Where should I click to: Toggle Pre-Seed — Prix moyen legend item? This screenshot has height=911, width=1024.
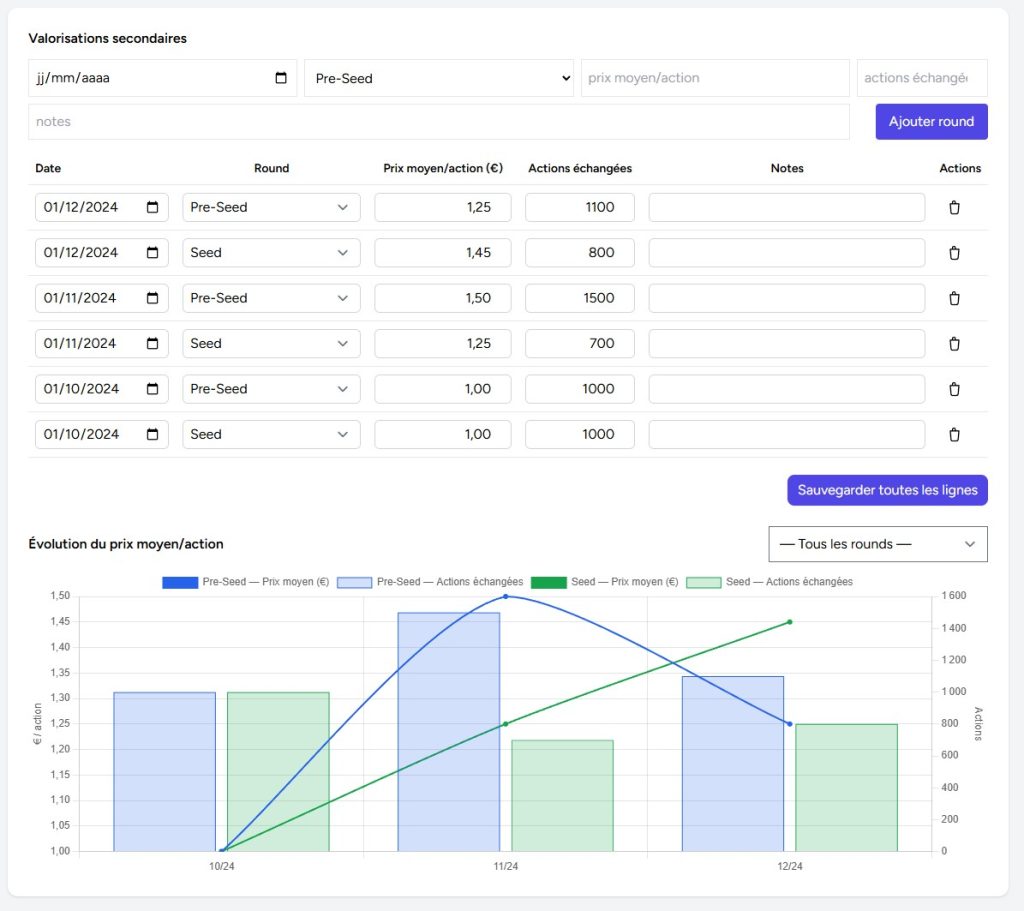245,582
